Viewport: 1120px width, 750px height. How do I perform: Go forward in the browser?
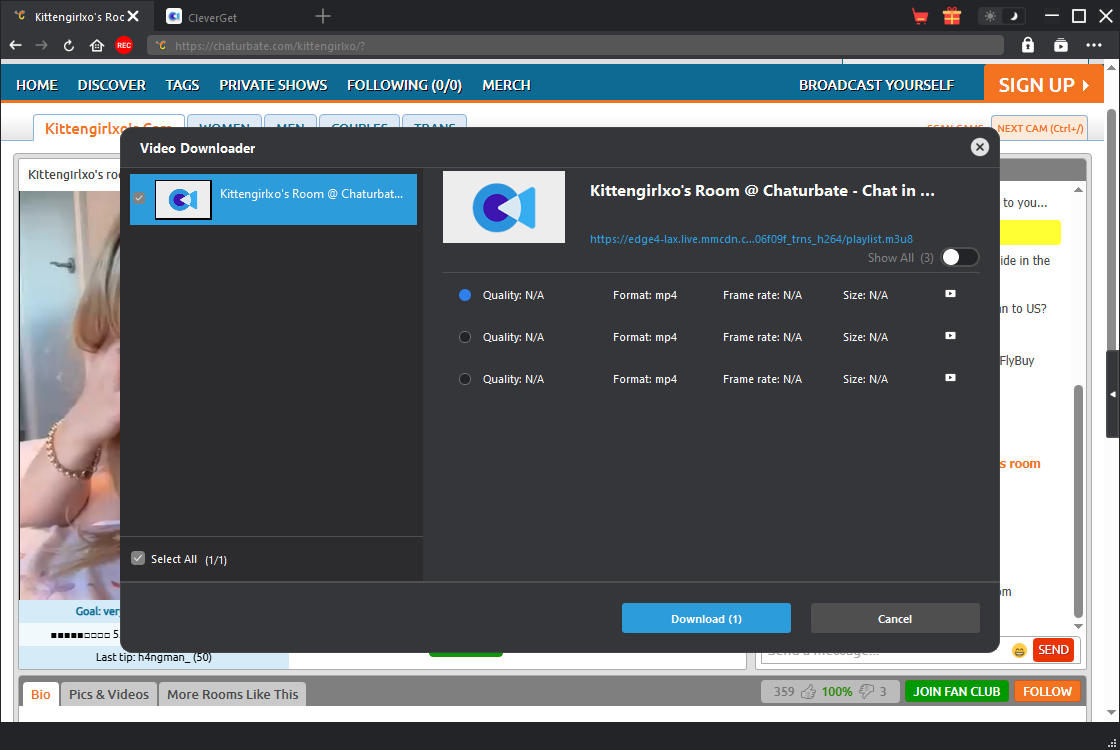coord(41,46)
